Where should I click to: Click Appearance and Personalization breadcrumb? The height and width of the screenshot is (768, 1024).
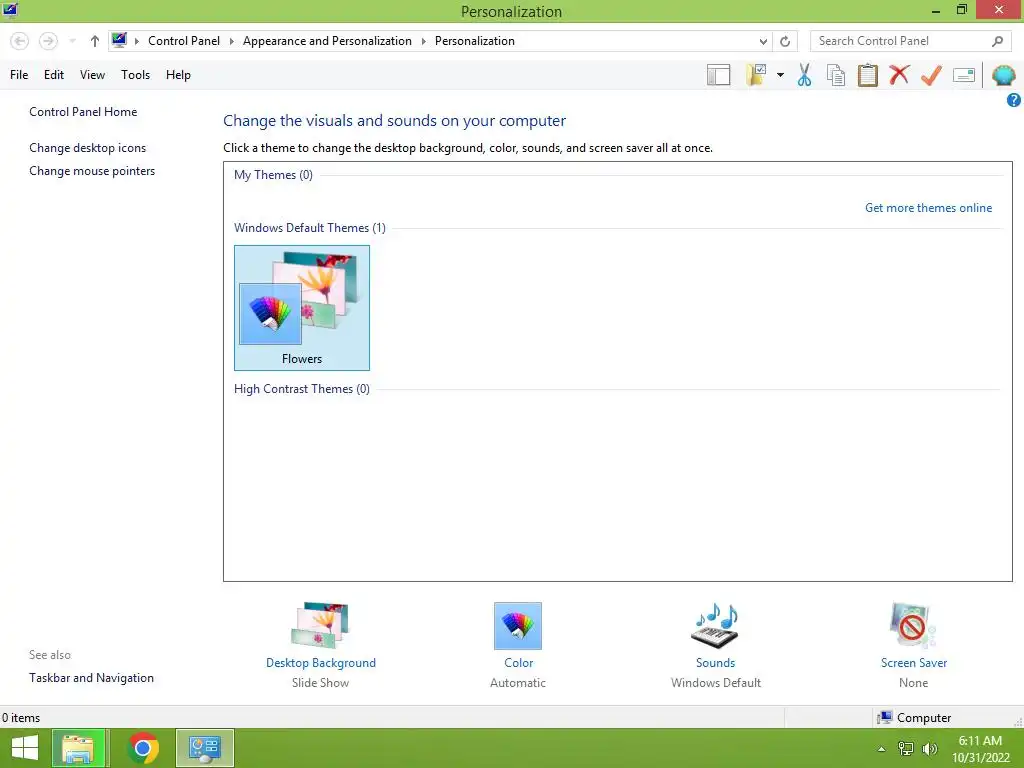click(327, 41)
